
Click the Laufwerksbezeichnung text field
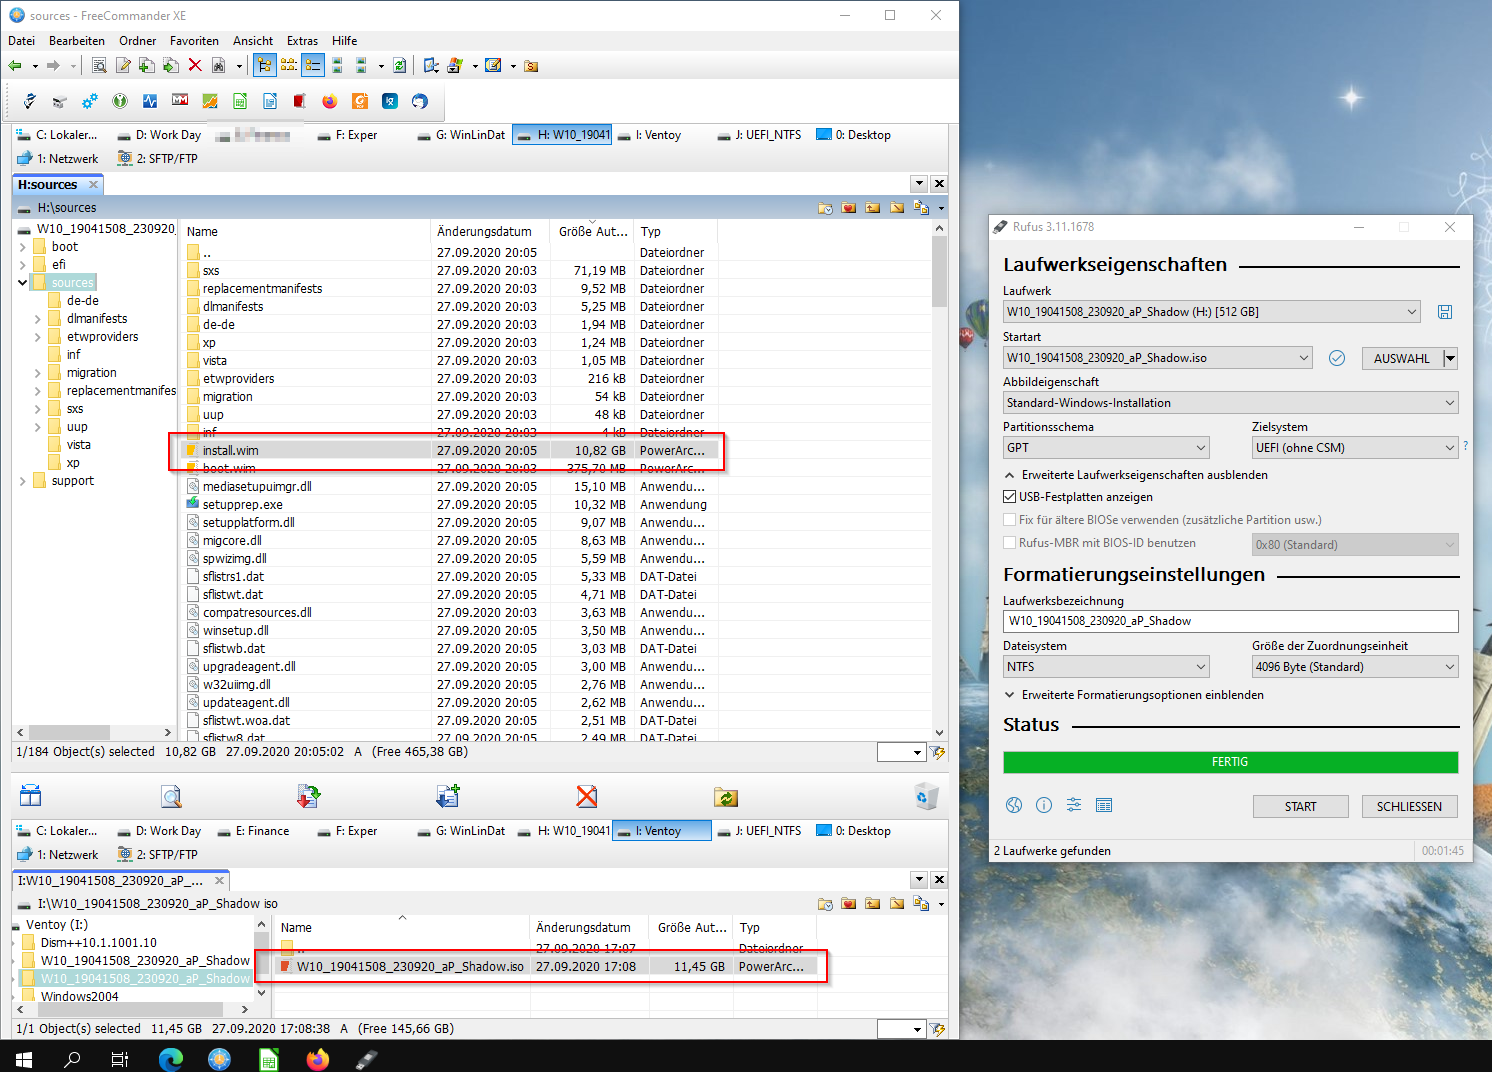pos(1230,621)
